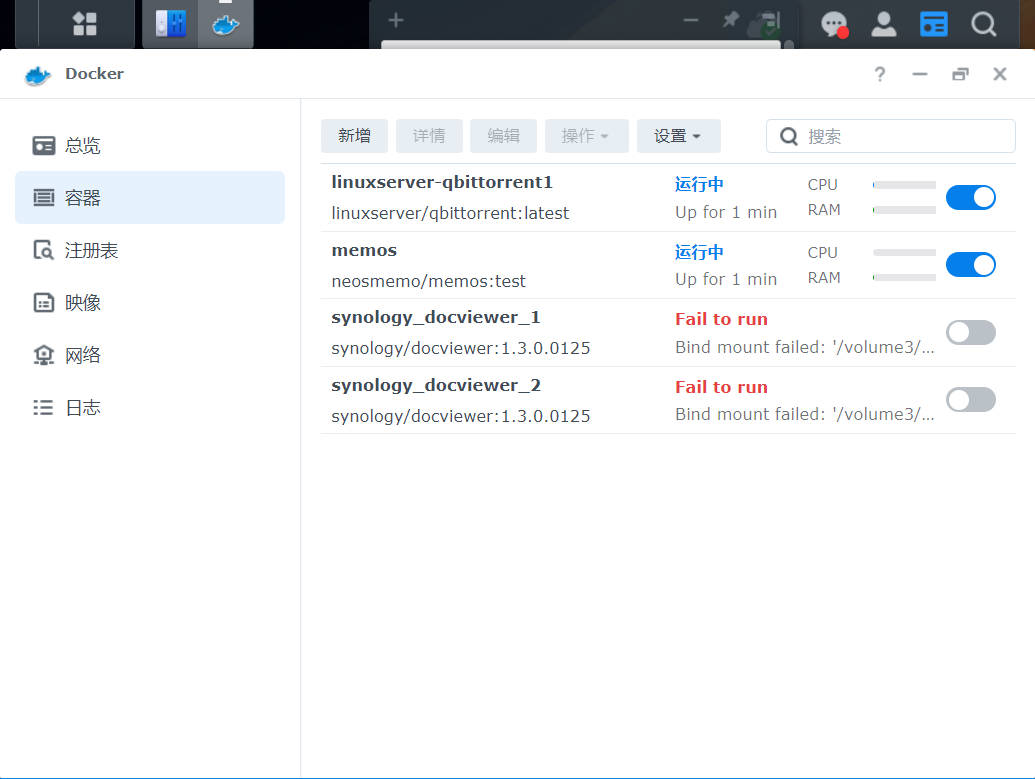
Task: Select the memos container name
Action: point(364,250)
